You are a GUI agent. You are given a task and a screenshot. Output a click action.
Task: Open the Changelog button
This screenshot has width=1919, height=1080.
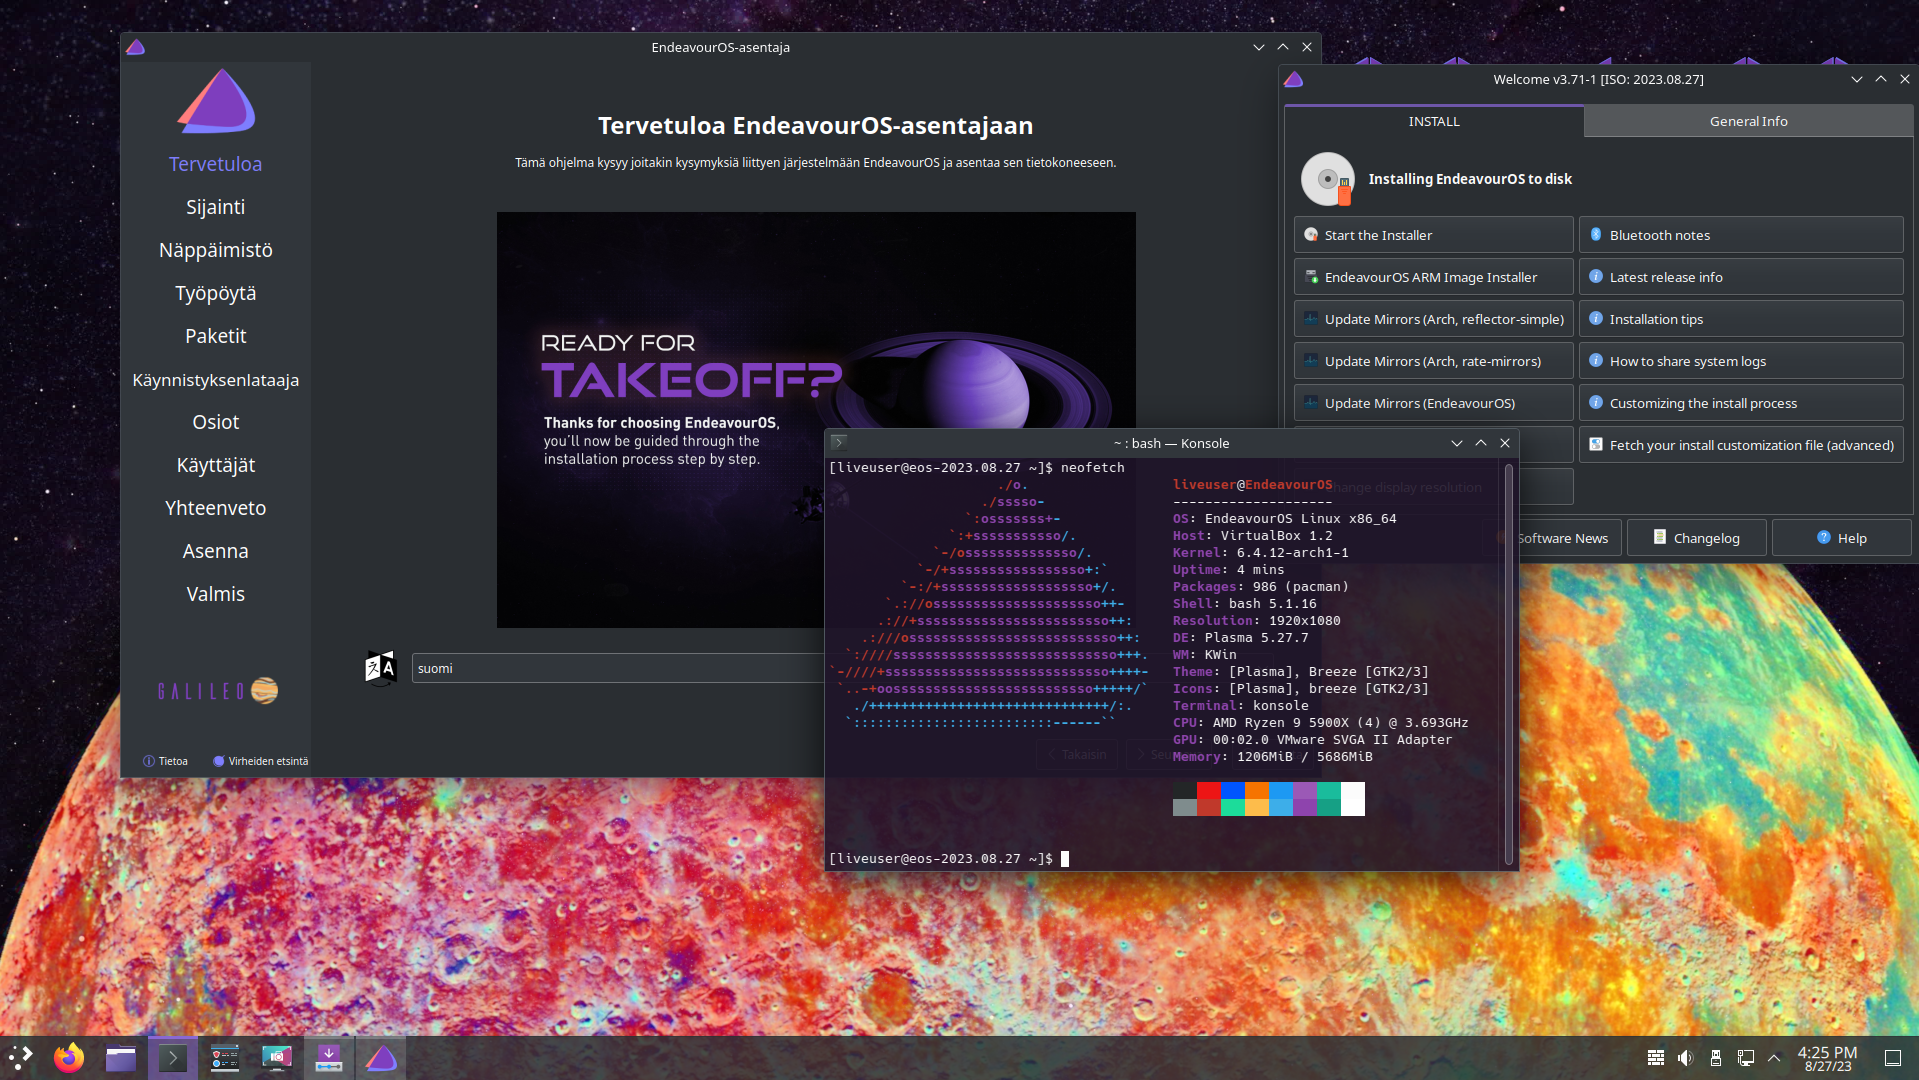click(x=1696, y=538)
